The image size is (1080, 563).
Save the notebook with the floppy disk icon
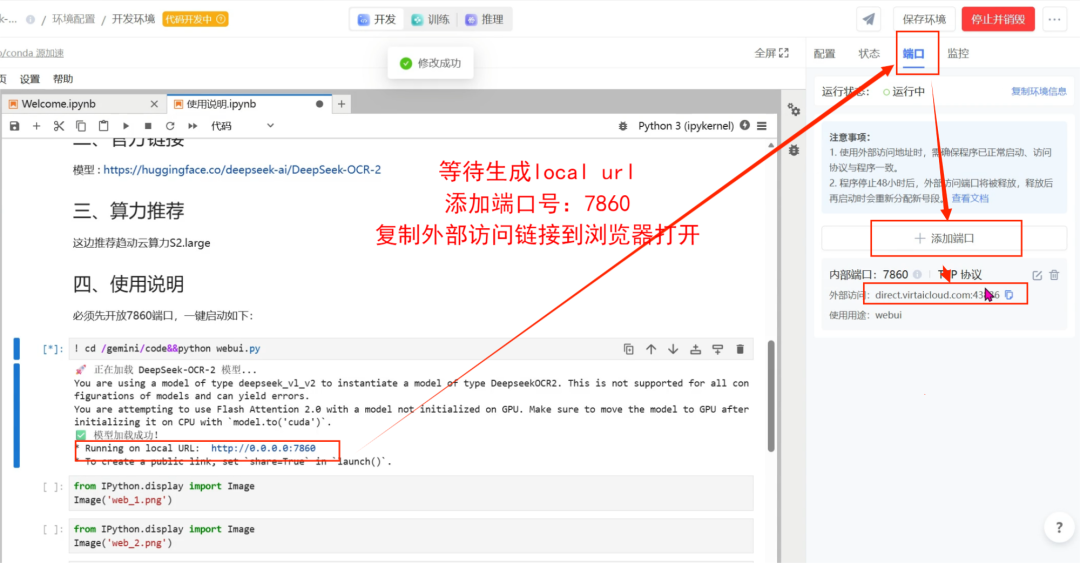tap(14, 126)
